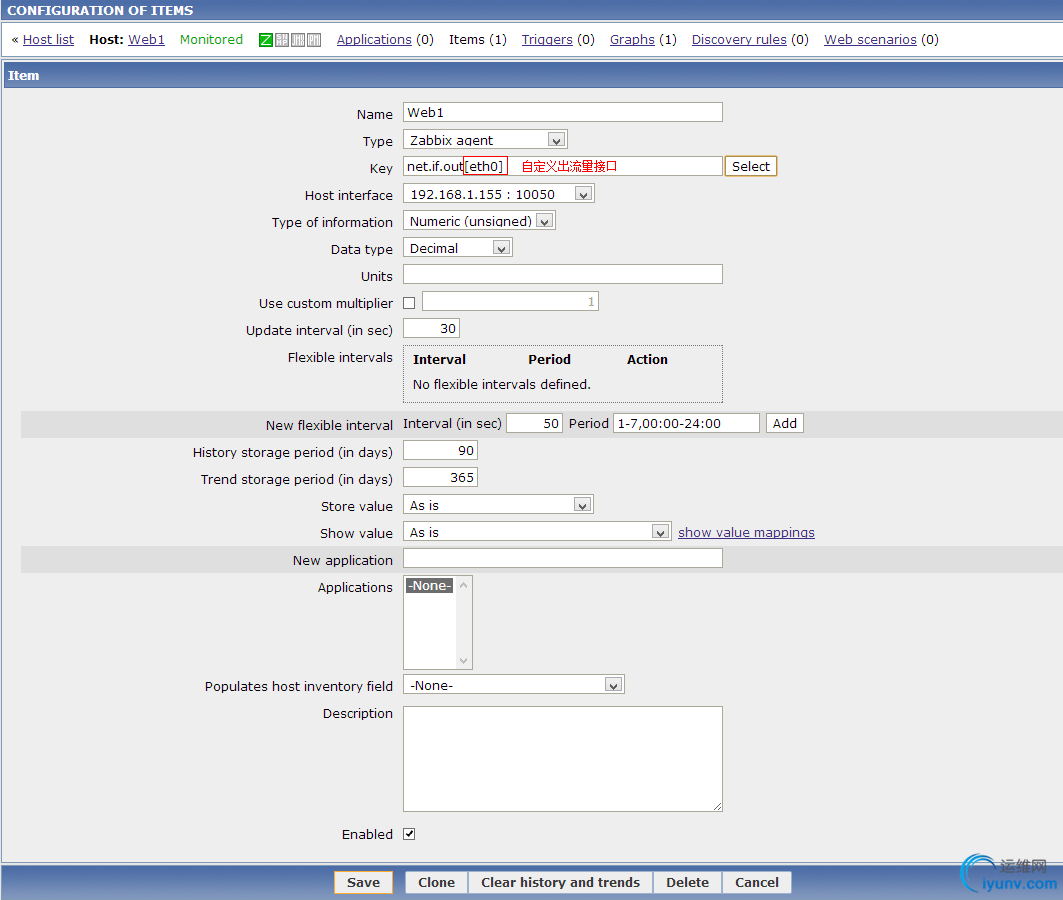
Task: Click the Trend storage period field
Action: tap(441, 478)
